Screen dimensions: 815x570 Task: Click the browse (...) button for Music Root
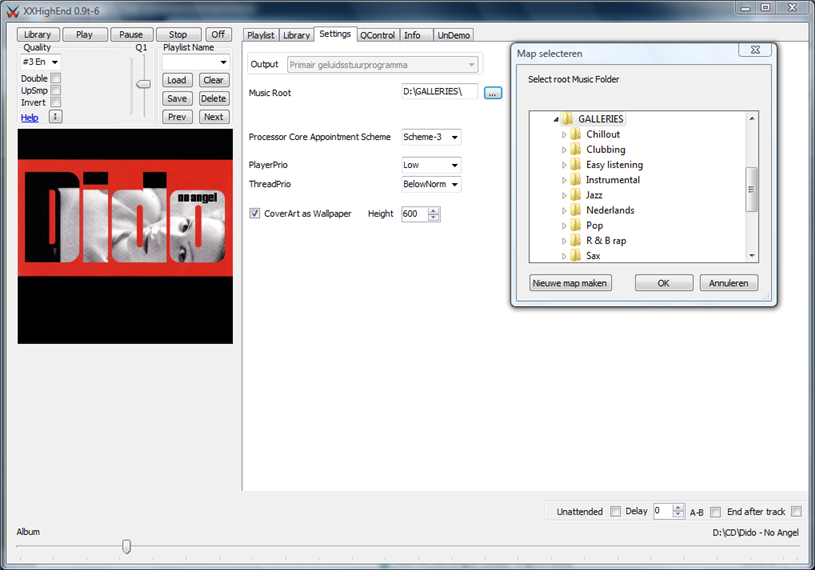click(x=493, y=93)
